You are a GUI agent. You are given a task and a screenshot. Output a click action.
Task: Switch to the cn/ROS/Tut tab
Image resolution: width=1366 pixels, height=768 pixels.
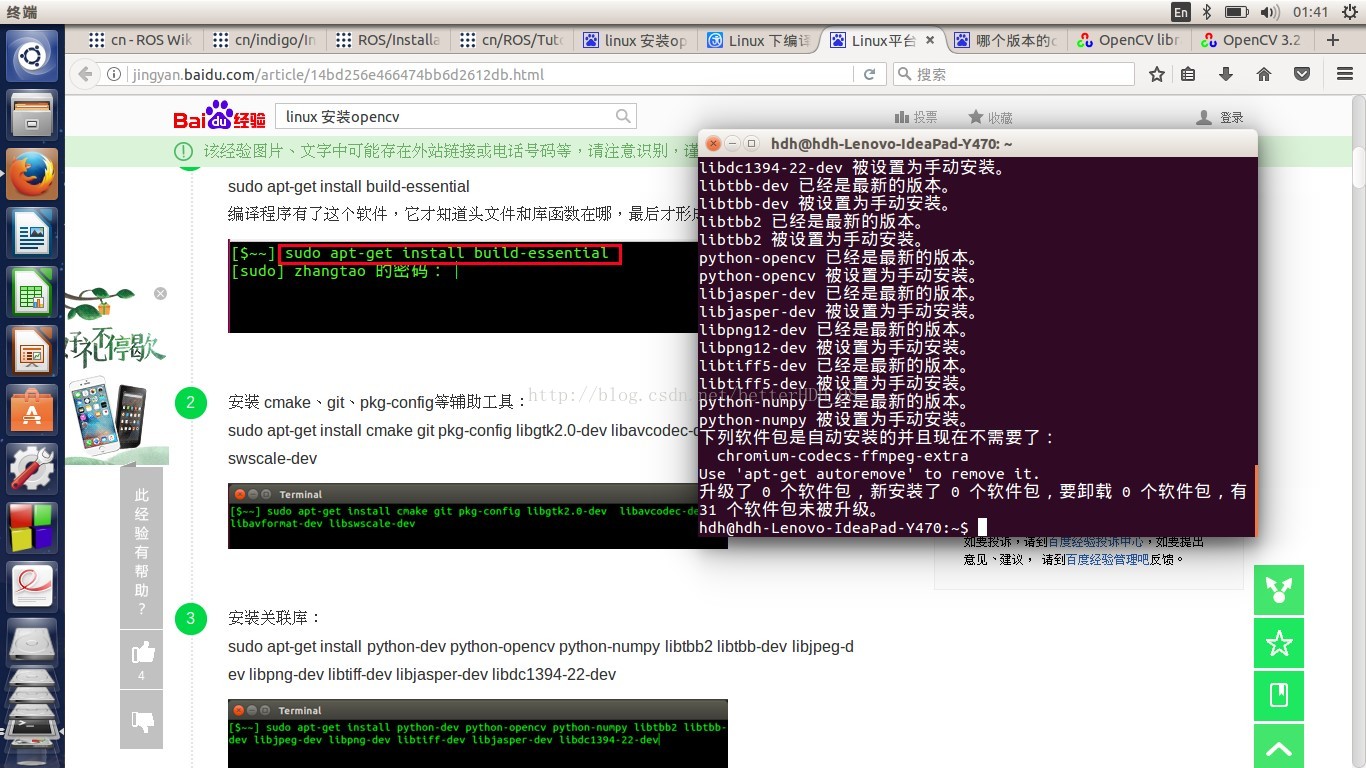512,40
